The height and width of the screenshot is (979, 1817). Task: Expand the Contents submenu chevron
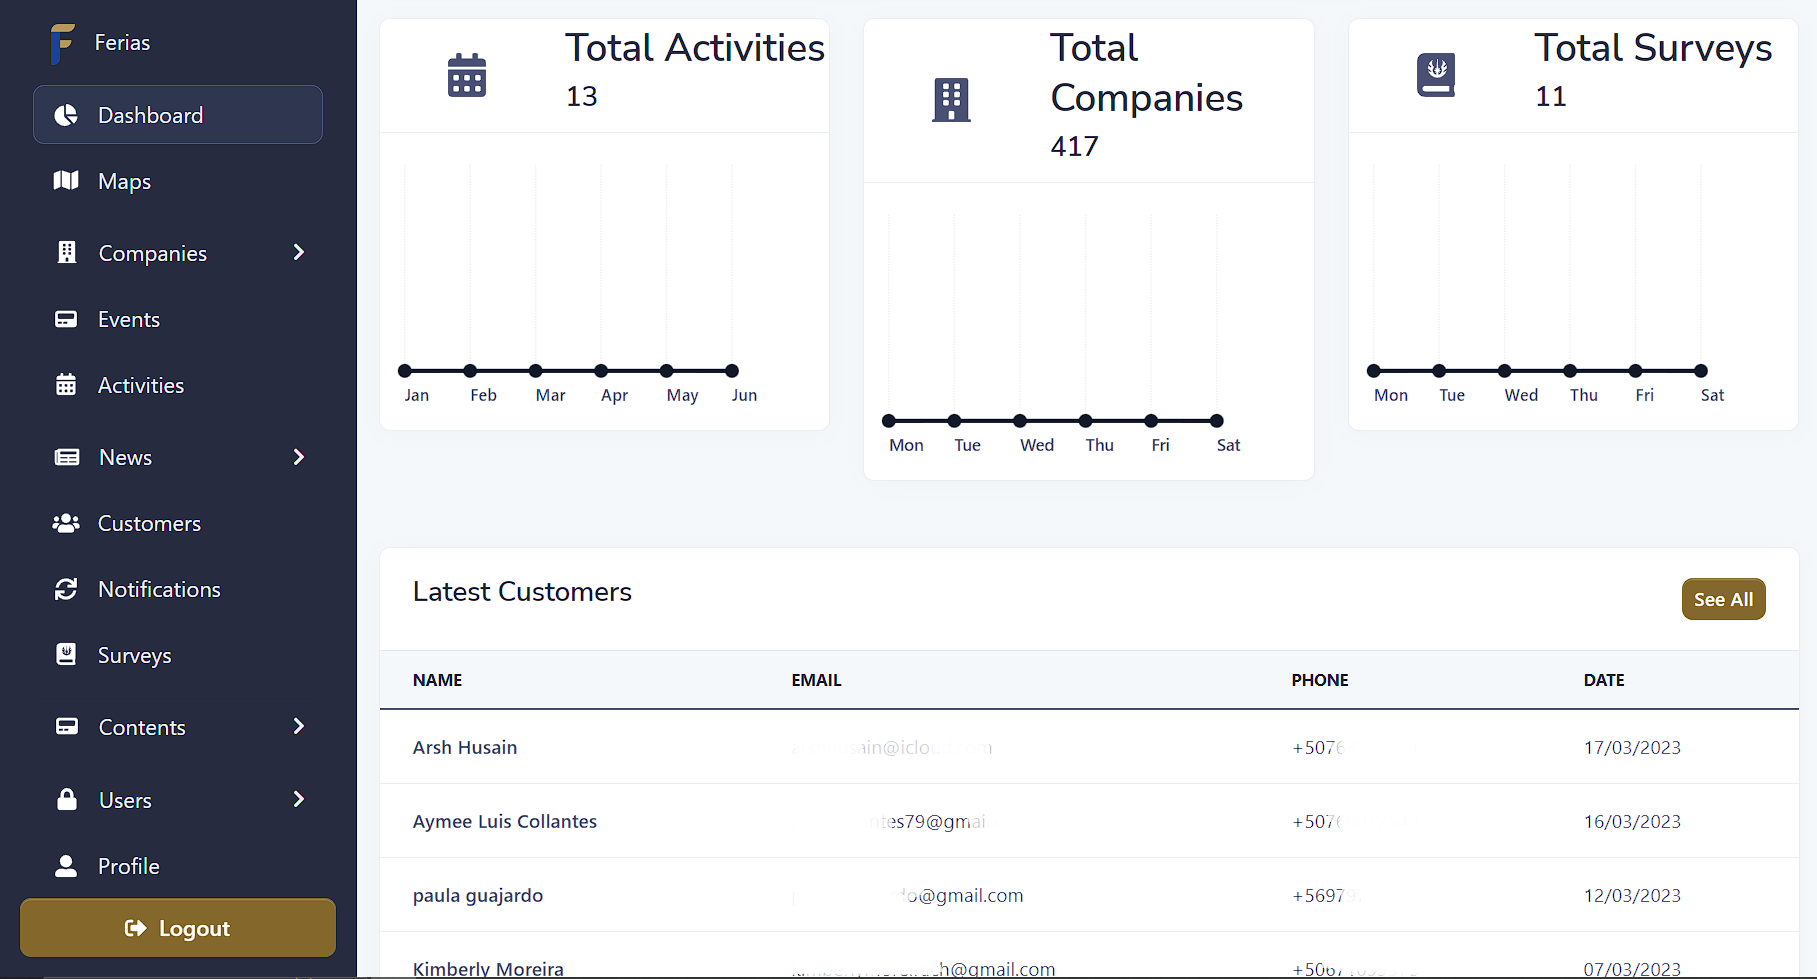coord(298,727)
